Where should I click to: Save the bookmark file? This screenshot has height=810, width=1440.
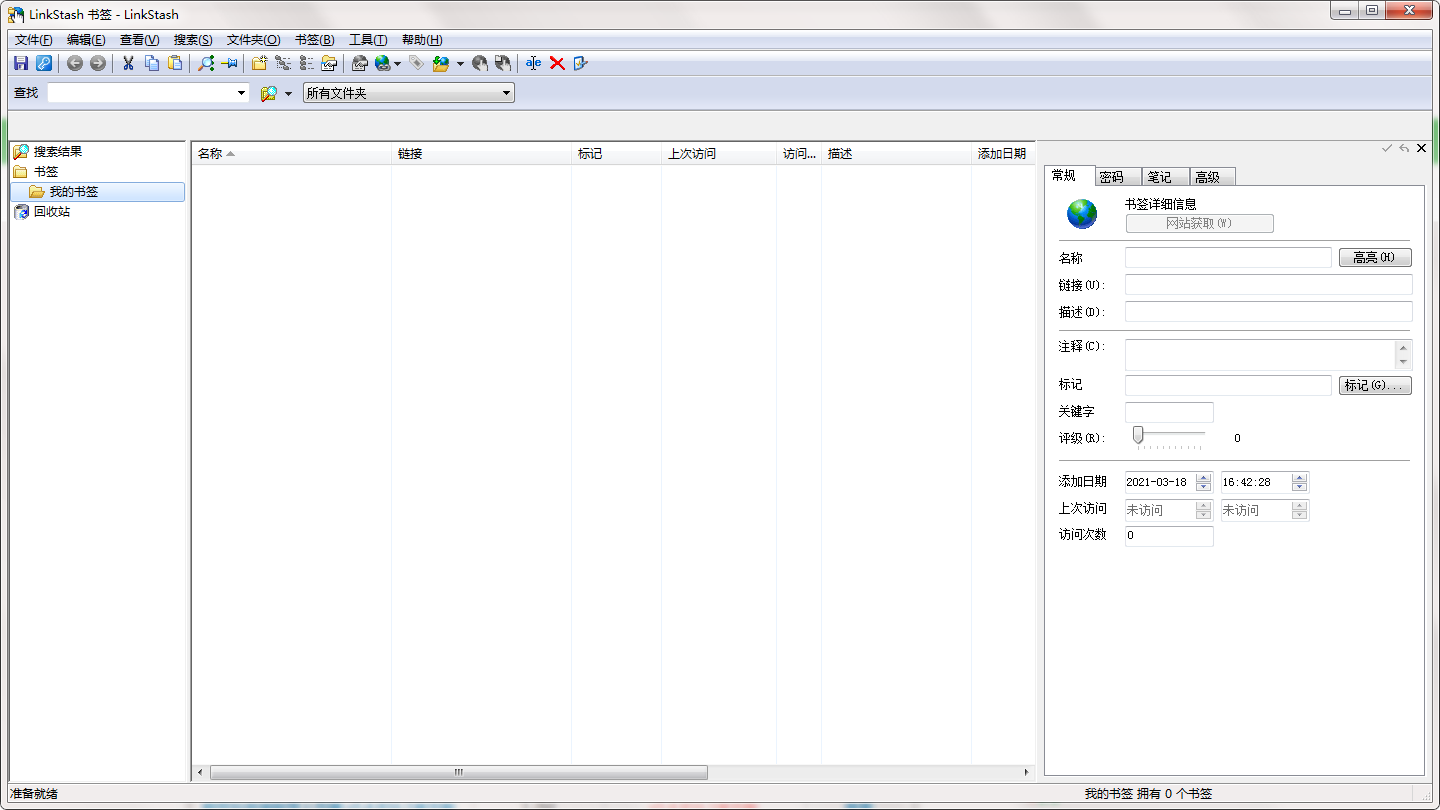click(21, 63)
